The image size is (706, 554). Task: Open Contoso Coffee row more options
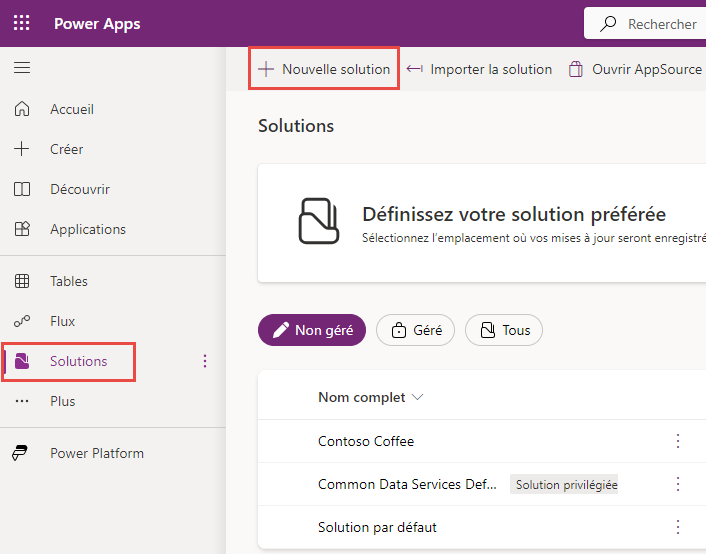point(678,441)
